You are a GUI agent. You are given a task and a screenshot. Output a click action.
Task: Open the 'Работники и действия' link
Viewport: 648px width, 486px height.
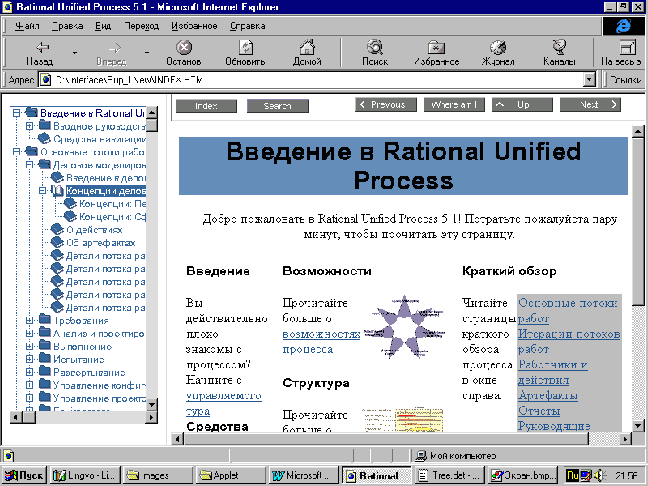[x=553, y=372]
